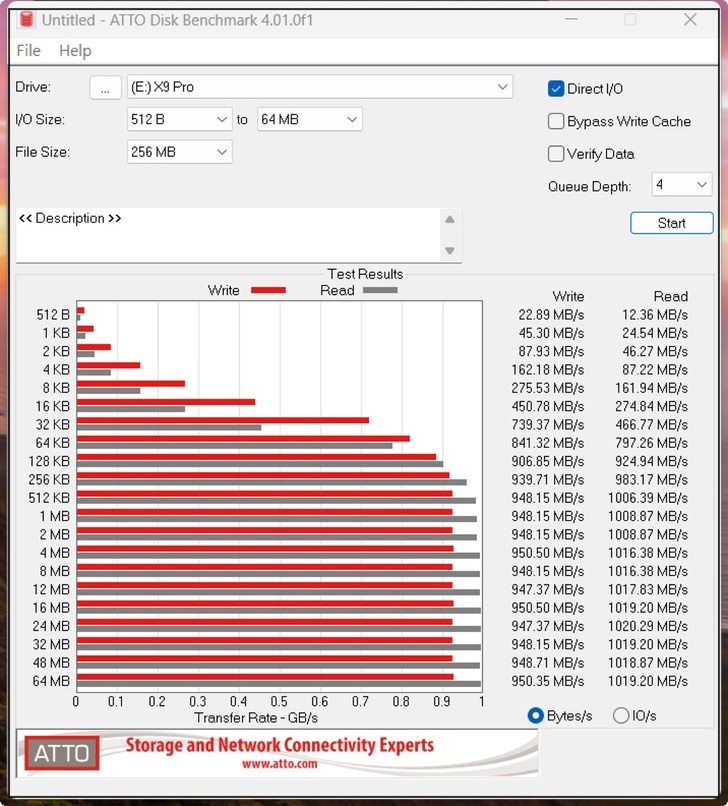Open the File Size dropdown 256 MB
728x806 pixels.
click(x=179, y=152)
